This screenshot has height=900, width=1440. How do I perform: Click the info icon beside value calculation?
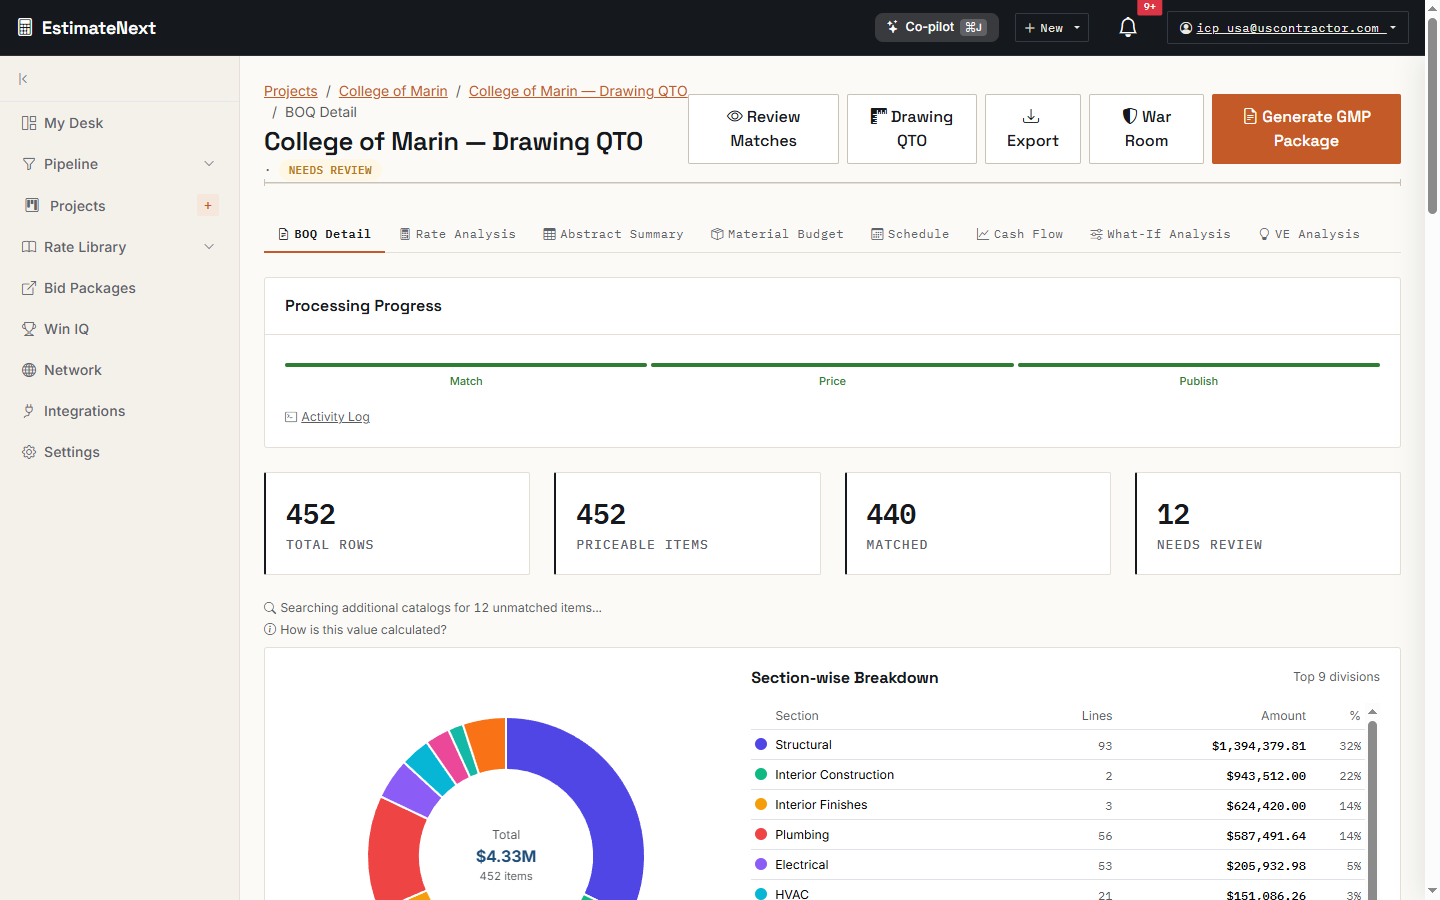click(x=270, y=630)
